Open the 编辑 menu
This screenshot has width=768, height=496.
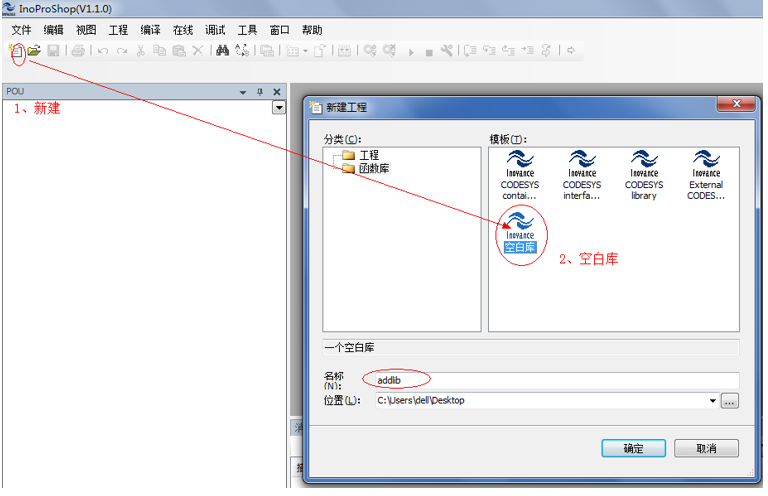(53, 30)
